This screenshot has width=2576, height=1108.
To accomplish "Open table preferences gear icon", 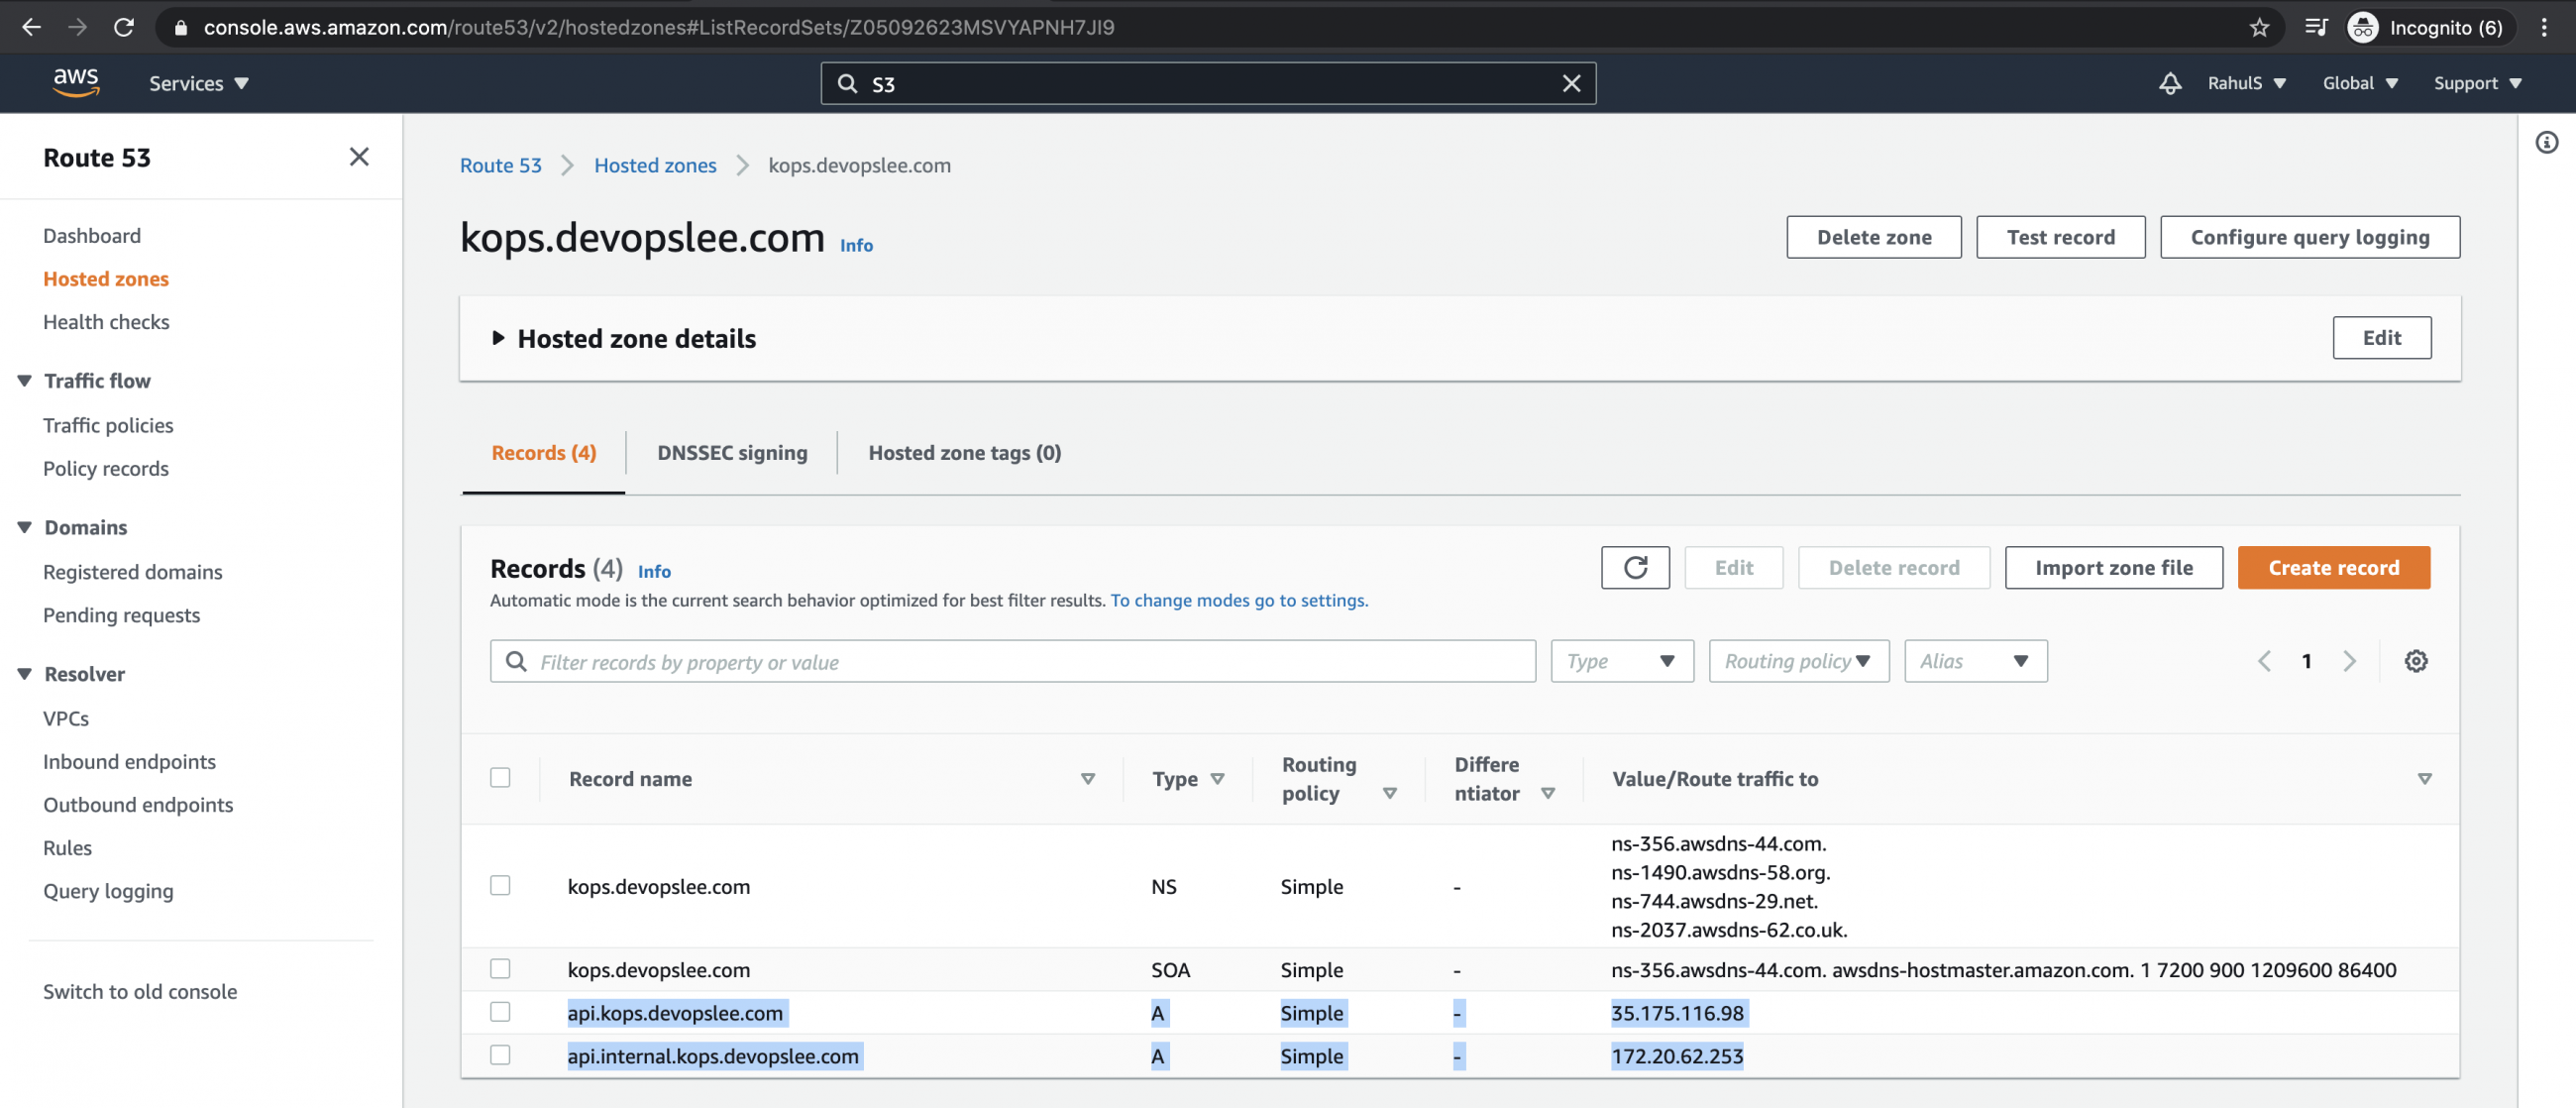I will (x=2415, y=661).
